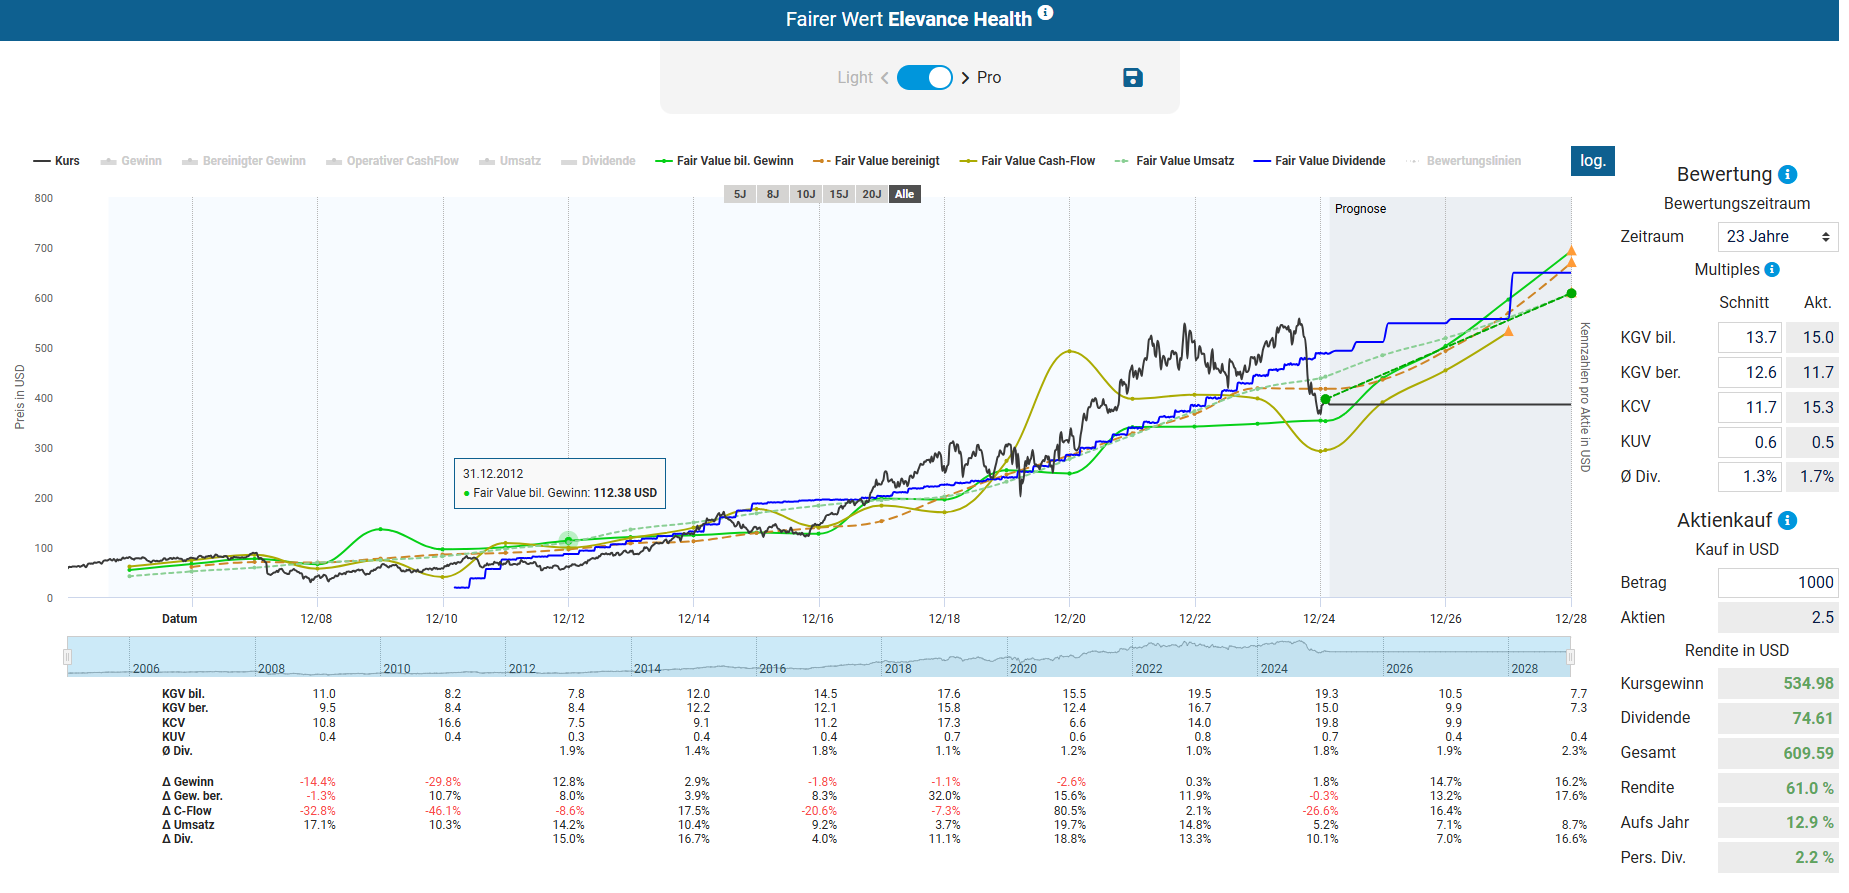Click the save disk icon
This screenshot has height=893, width=1849.
pyautogui.click(x=1132, y=78)
